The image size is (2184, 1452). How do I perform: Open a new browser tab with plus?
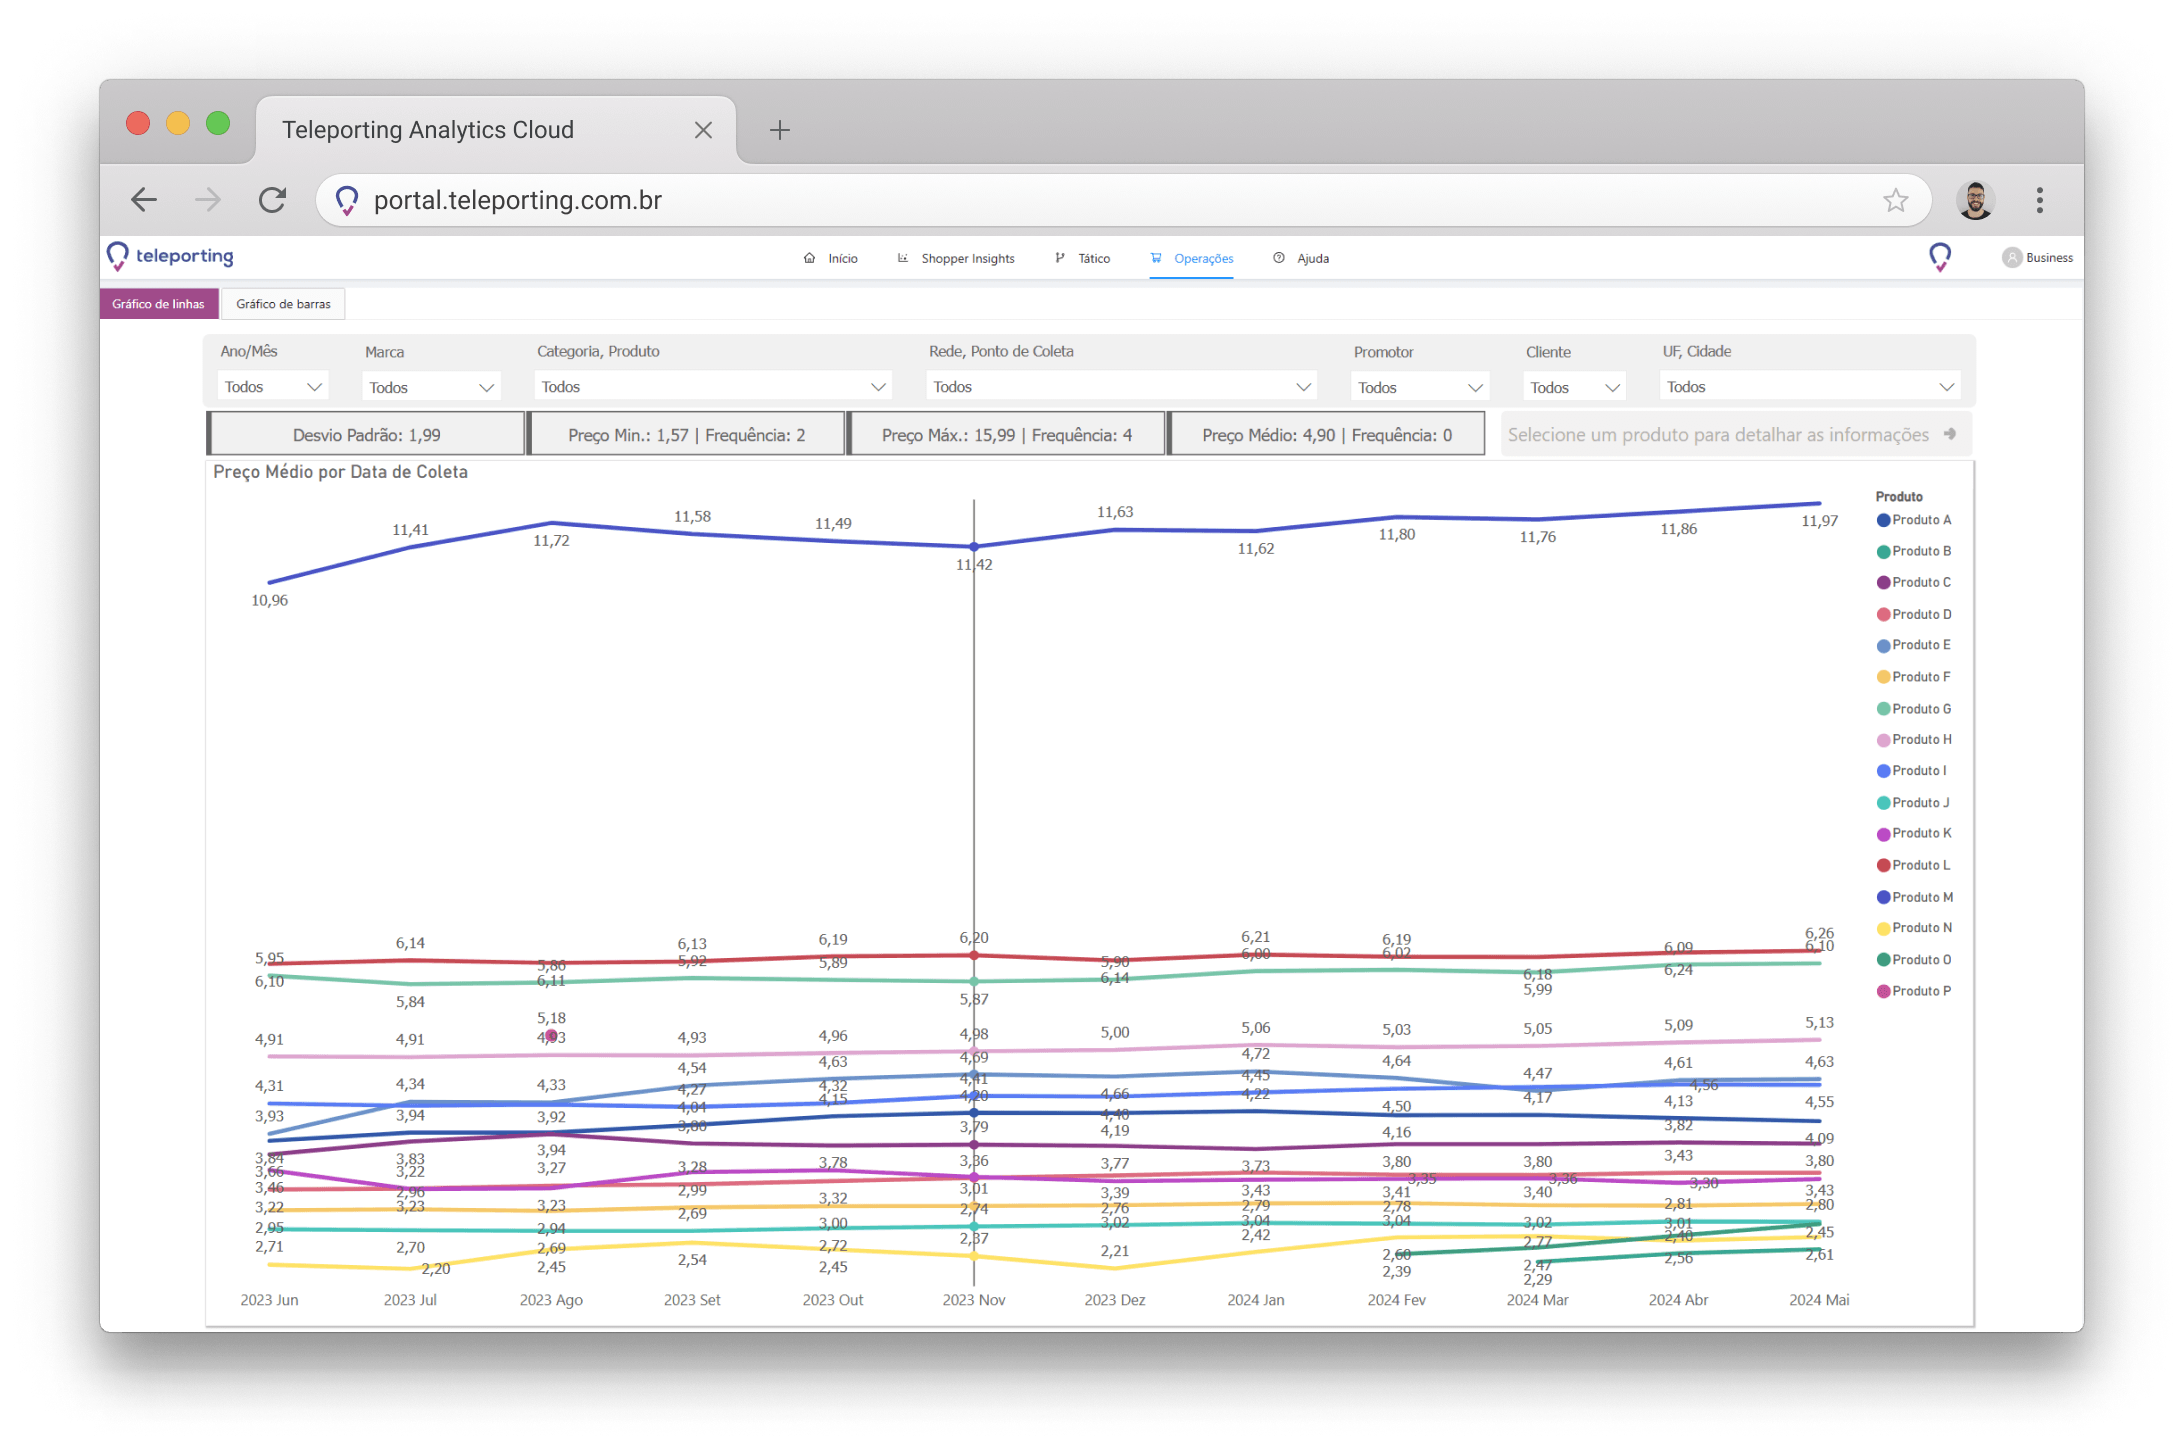[x=779, y=130]
